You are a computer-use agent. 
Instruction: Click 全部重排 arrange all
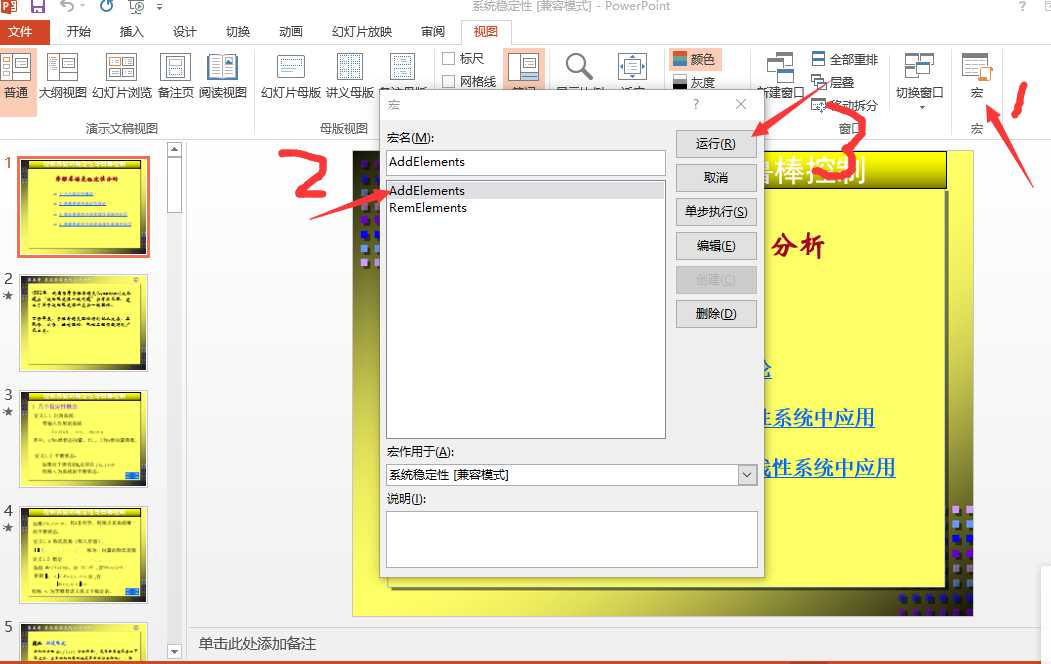pos(845,60)
